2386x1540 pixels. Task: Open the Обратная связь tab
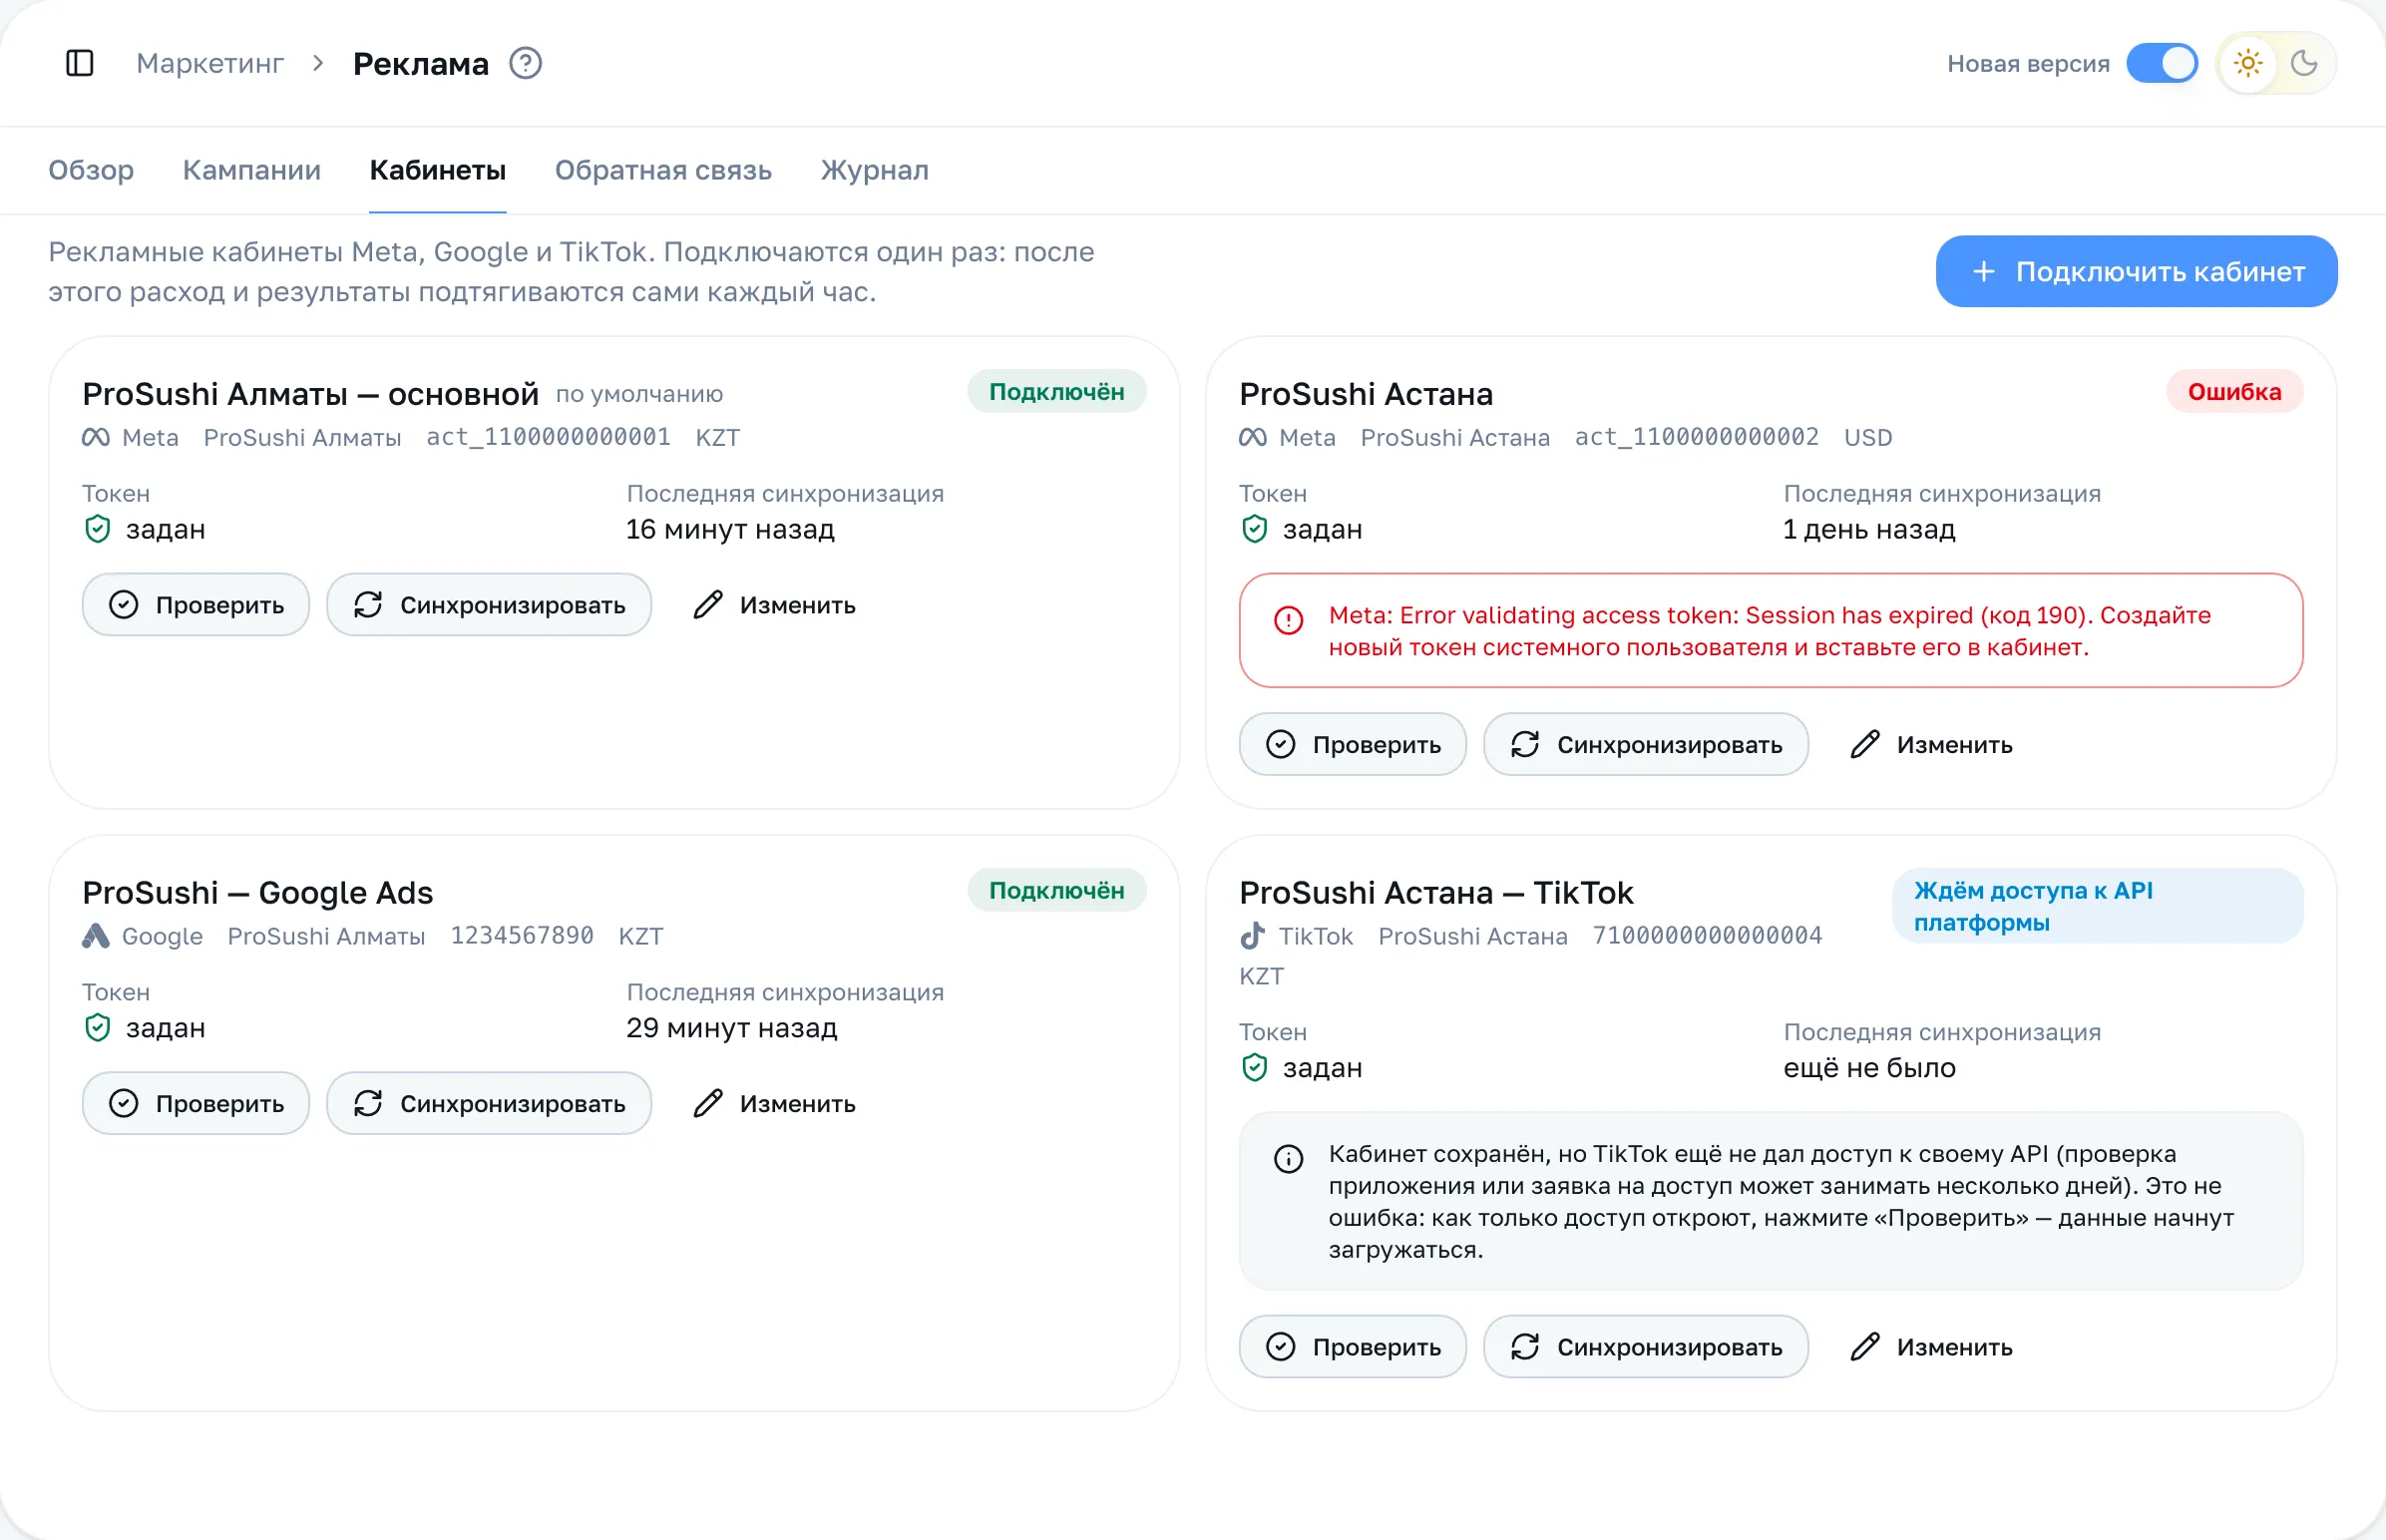coord(664,170)
